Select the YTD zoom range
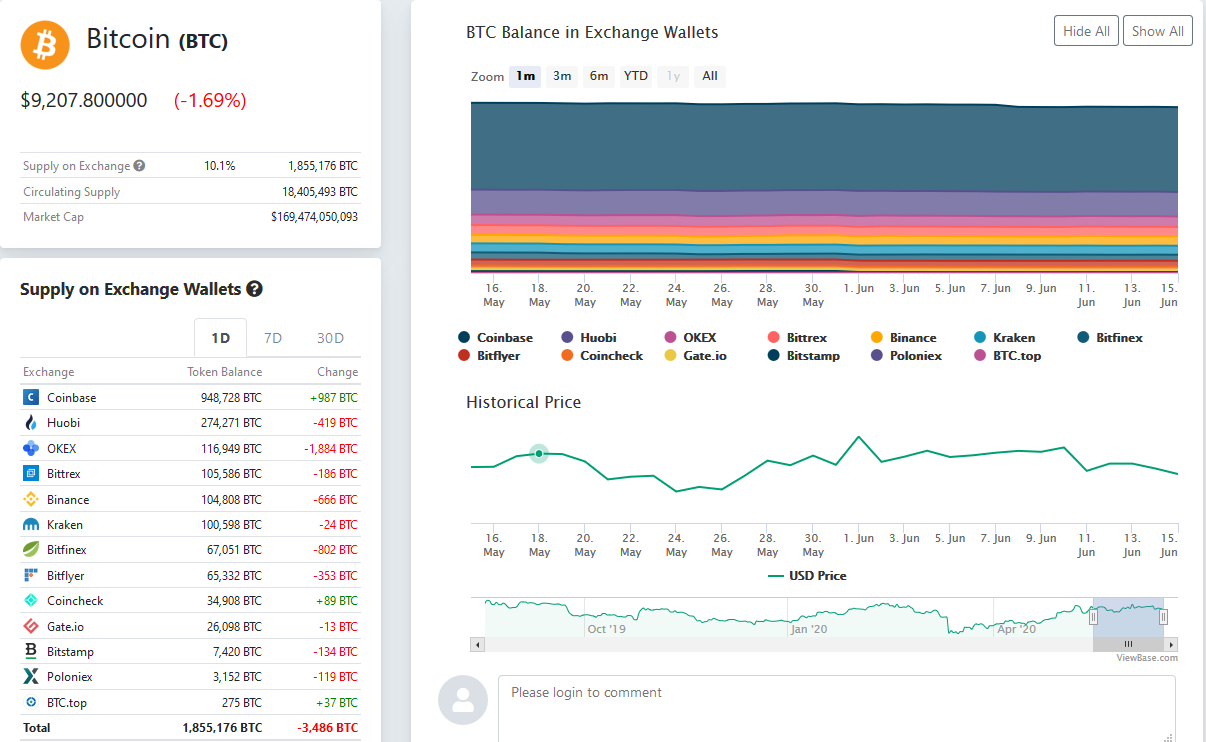1206x742 pixels. coord(636,76)
